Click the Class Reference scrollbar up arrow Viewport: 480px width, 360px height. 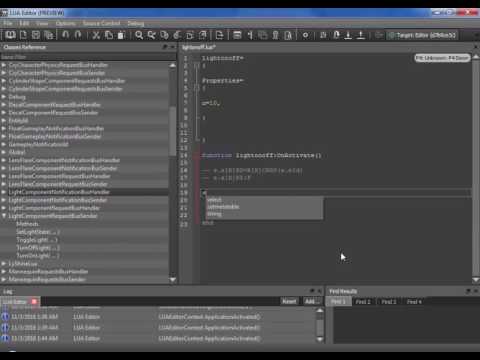point(172,65)
